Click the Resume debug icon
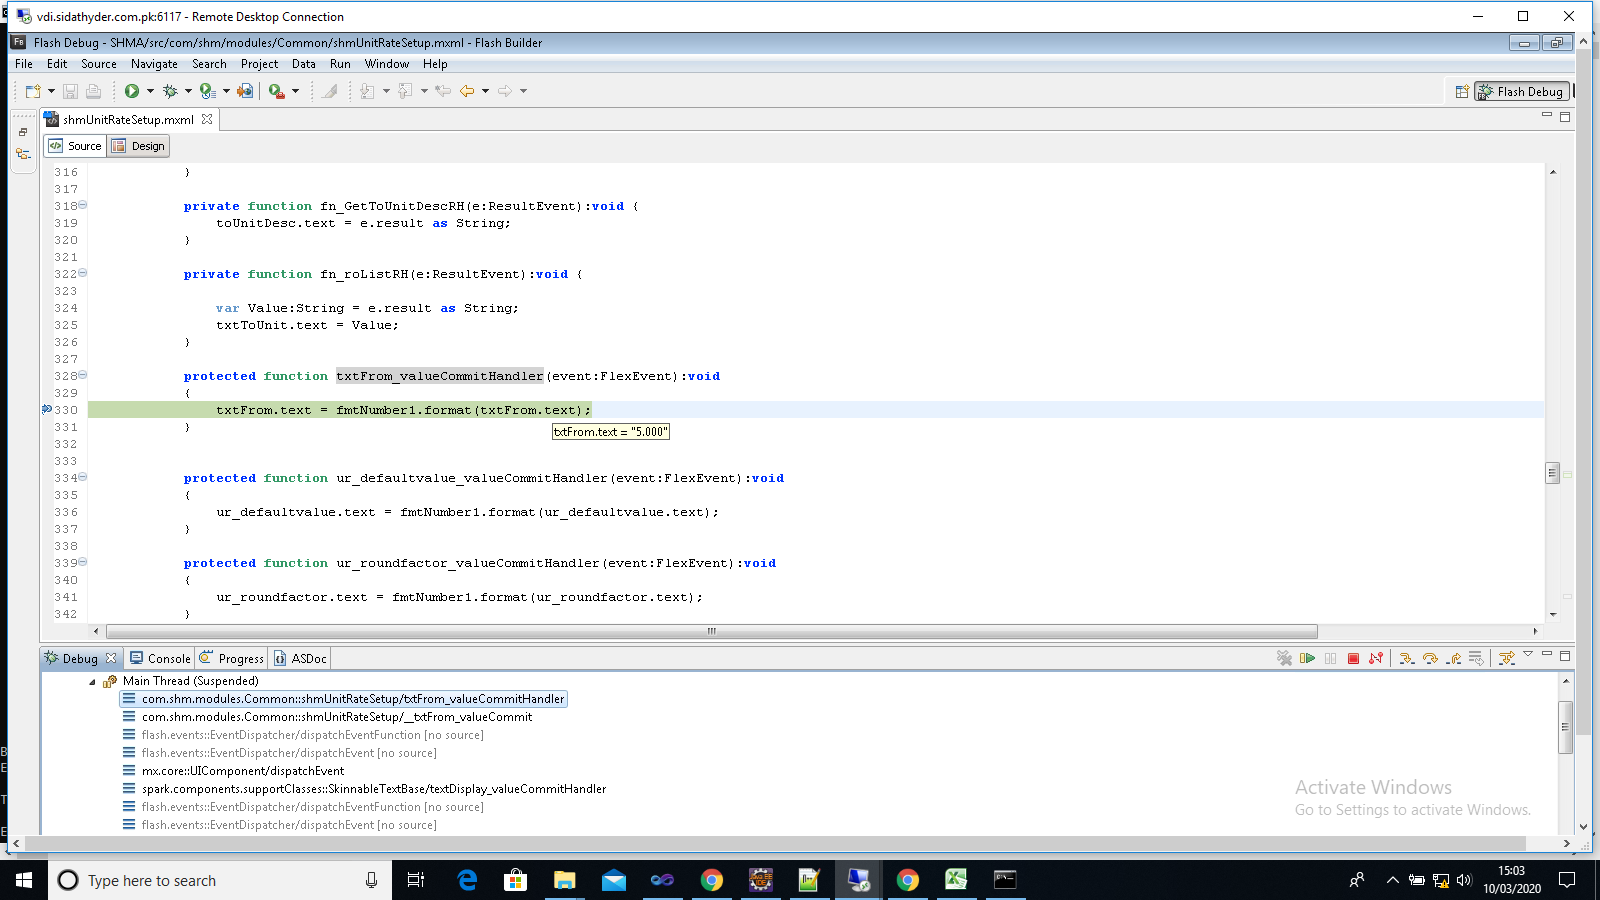This screenshot has height=900, width=1600. [1307, 658]
